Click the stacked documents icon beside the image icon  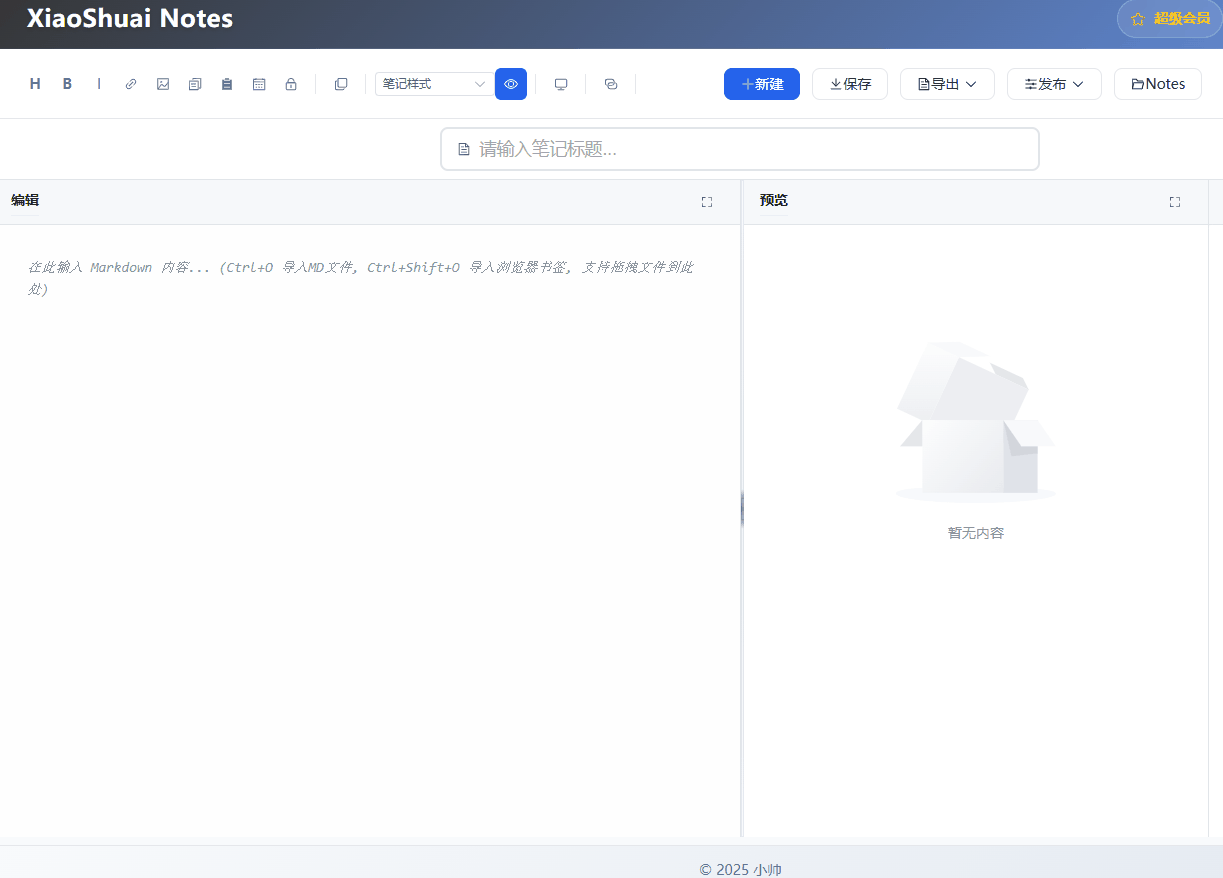195,84
